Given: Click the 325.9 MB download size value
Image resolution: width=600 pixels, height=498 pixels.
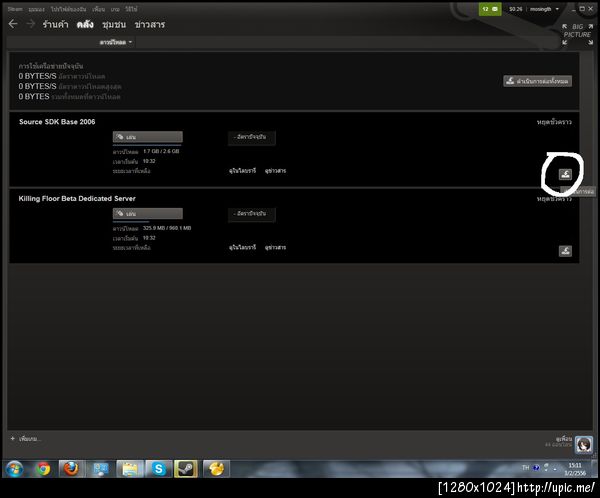Looking at the screenshot, I should pos(167,228).
